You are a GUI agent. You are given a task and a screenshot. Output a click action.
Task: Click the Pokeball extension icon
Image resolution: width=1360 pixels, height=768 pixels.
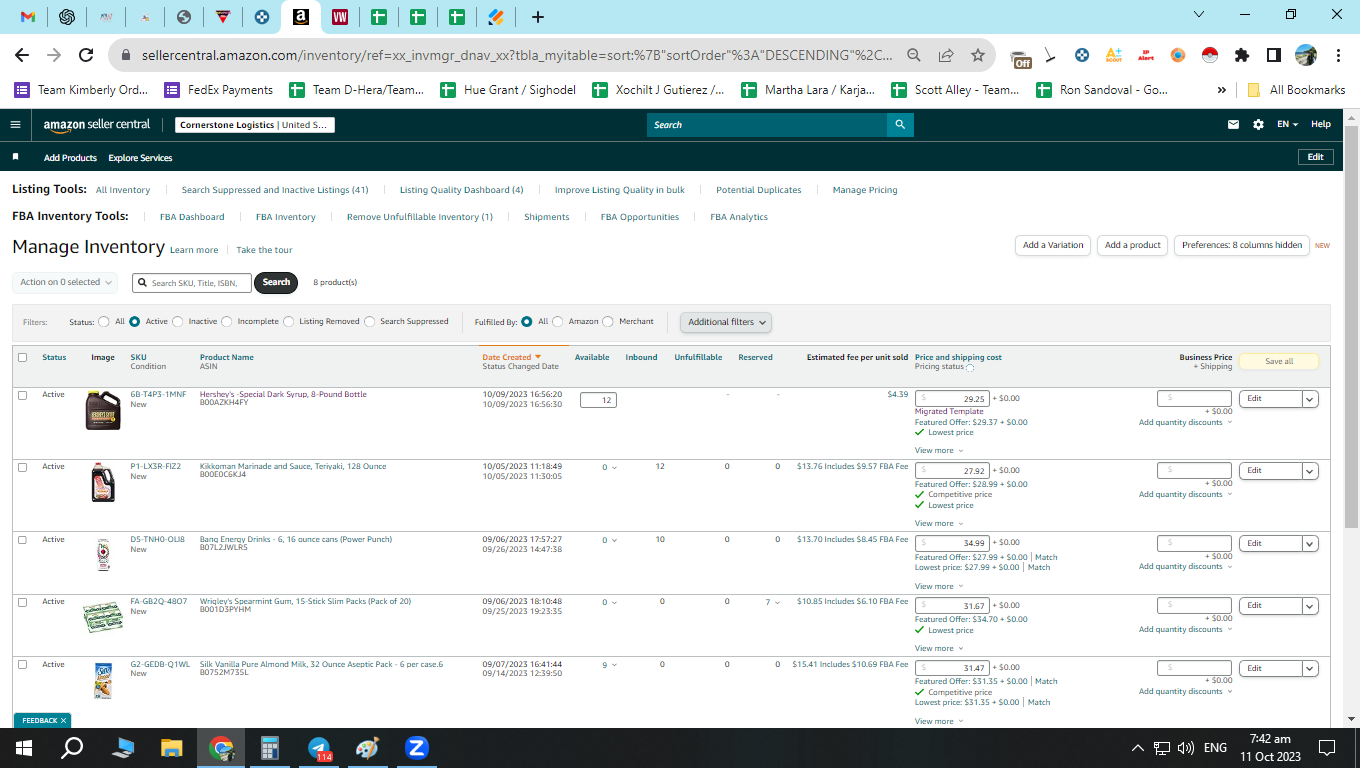1210,55
